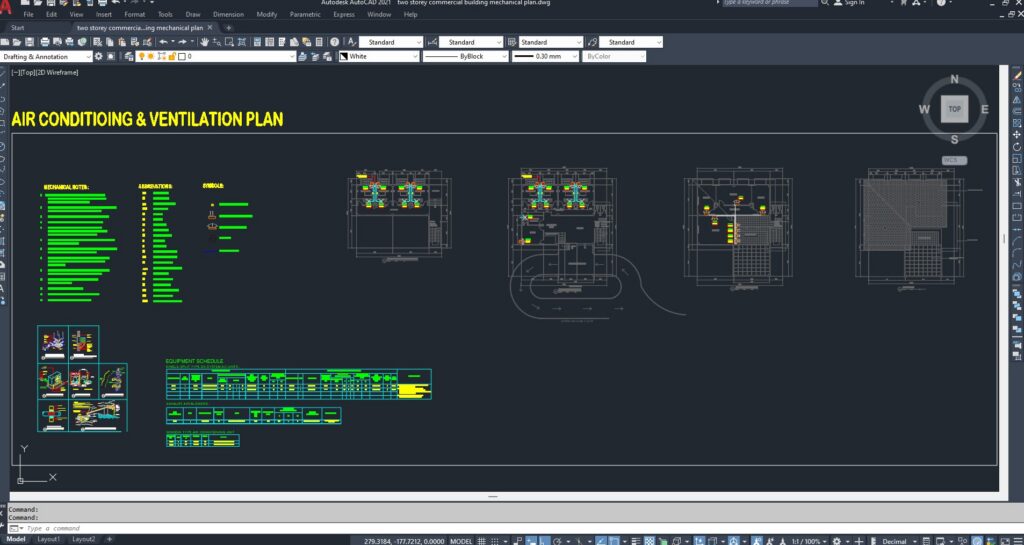Screen dimensions: 1024x545
Task: Switch to the Layout1 tab
Action: coord(48,540)
